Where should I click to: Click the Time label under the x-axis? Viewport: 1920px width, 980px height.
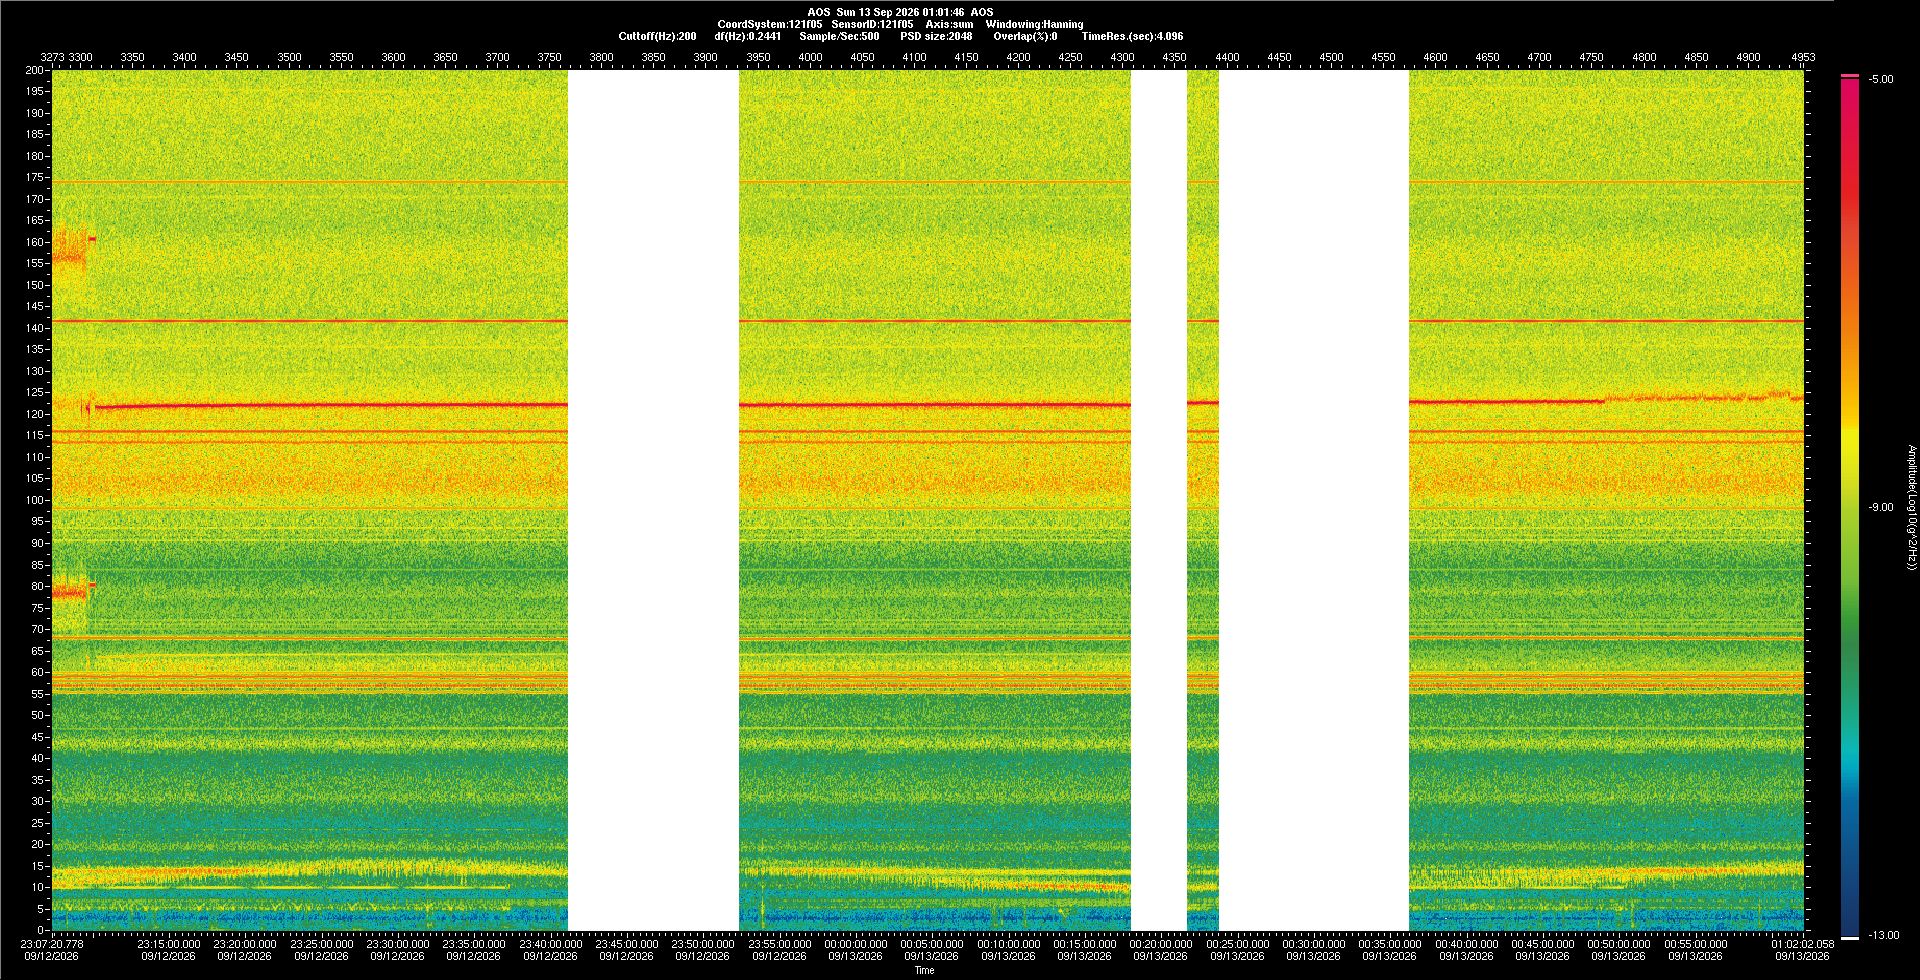(925, 971)
